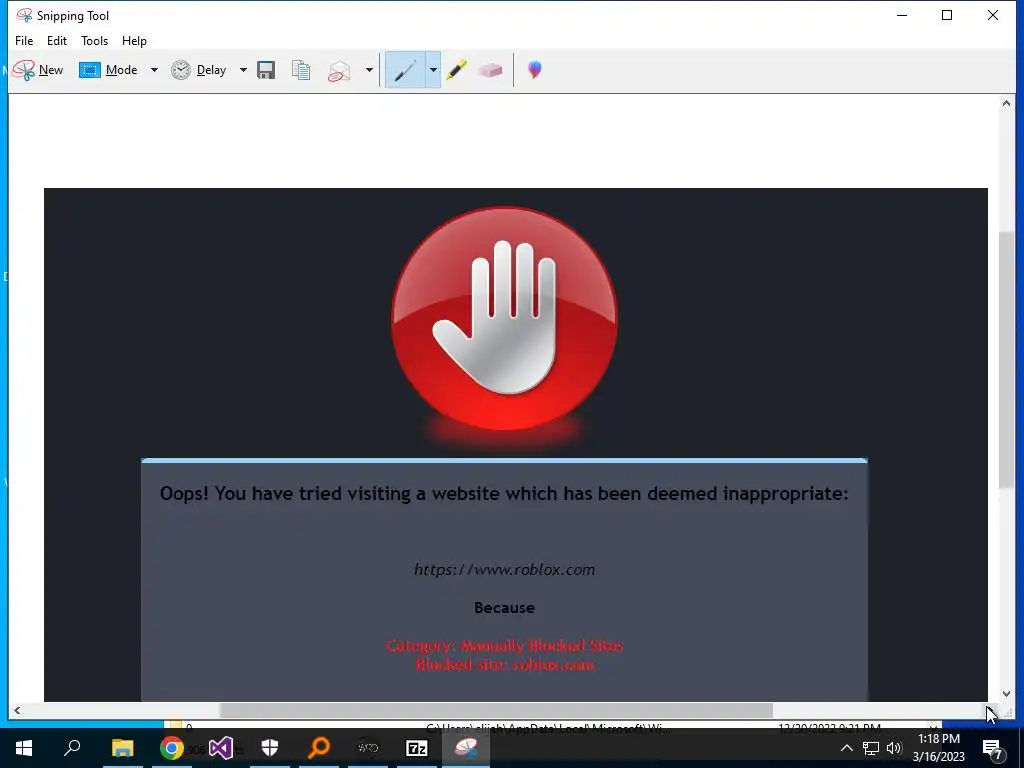The image size is (1024, 768).
Task: Click the Snipping Tool taskbar icon
Action: 466,748
